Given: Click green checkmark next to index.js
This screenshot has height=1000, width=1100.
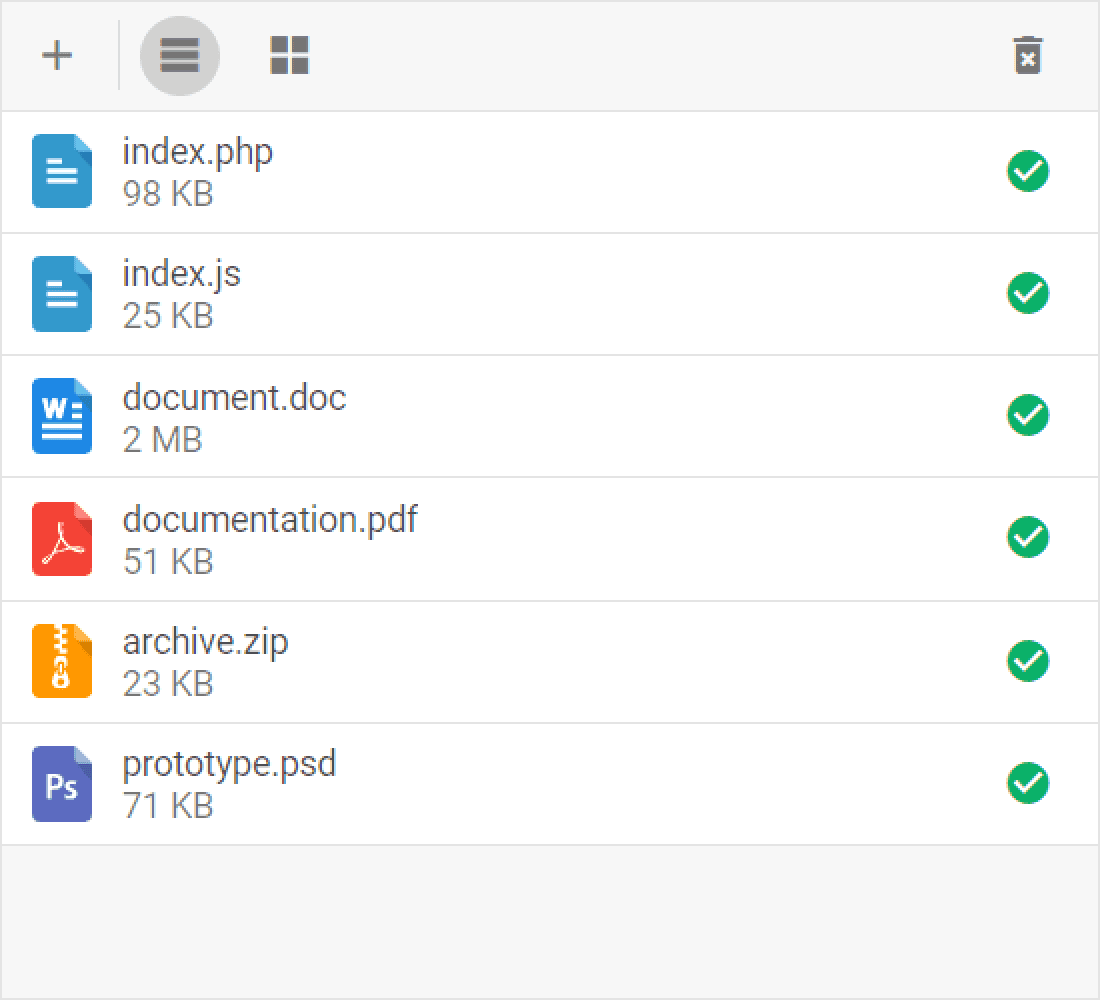Looking at the screenshot, I should (1028, 293).
